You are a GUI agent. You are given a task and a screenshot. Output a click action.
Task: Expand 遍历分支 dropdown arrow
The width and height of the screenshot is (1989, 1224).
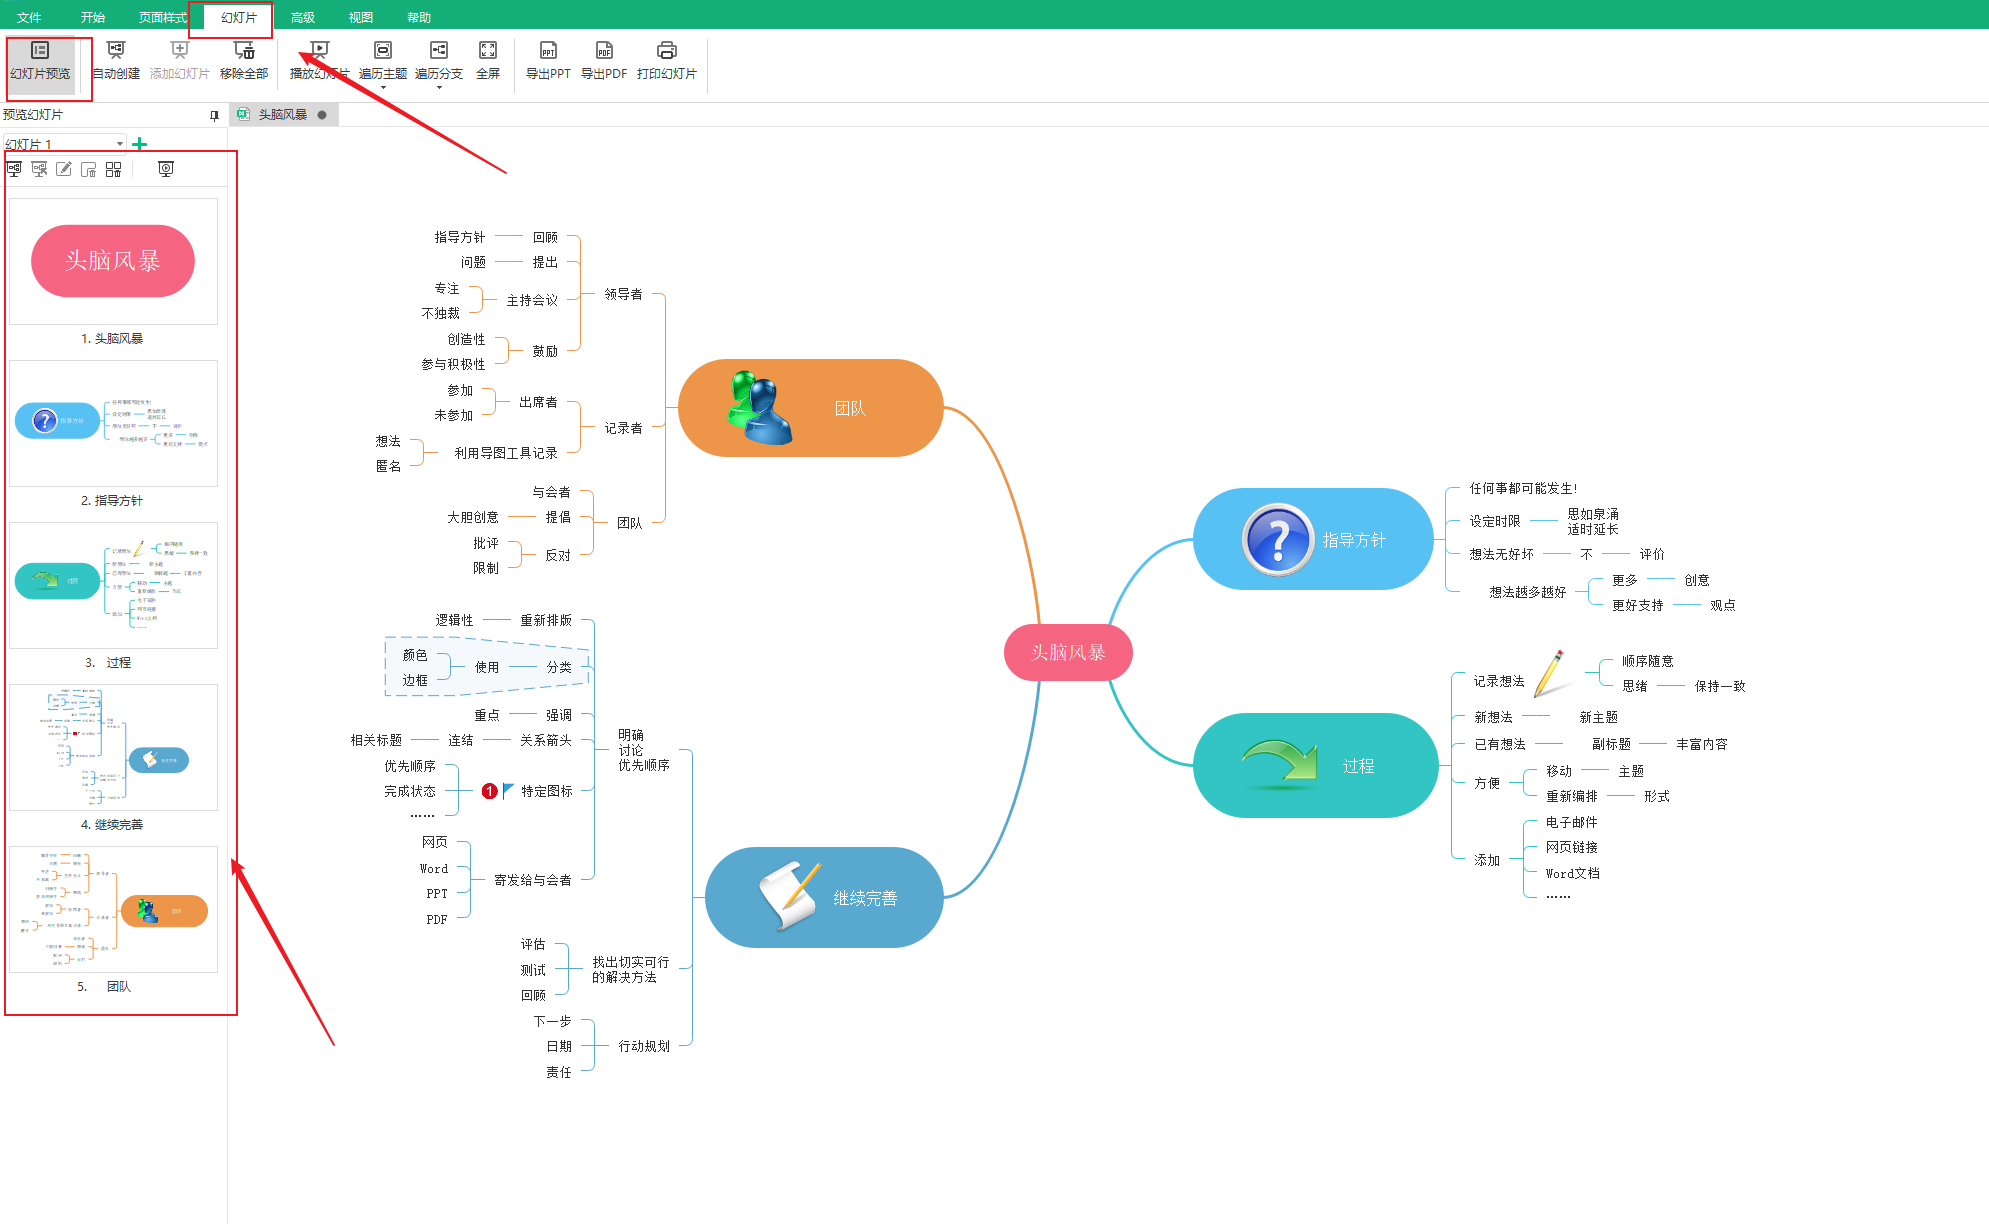click(x=439, y=88)
